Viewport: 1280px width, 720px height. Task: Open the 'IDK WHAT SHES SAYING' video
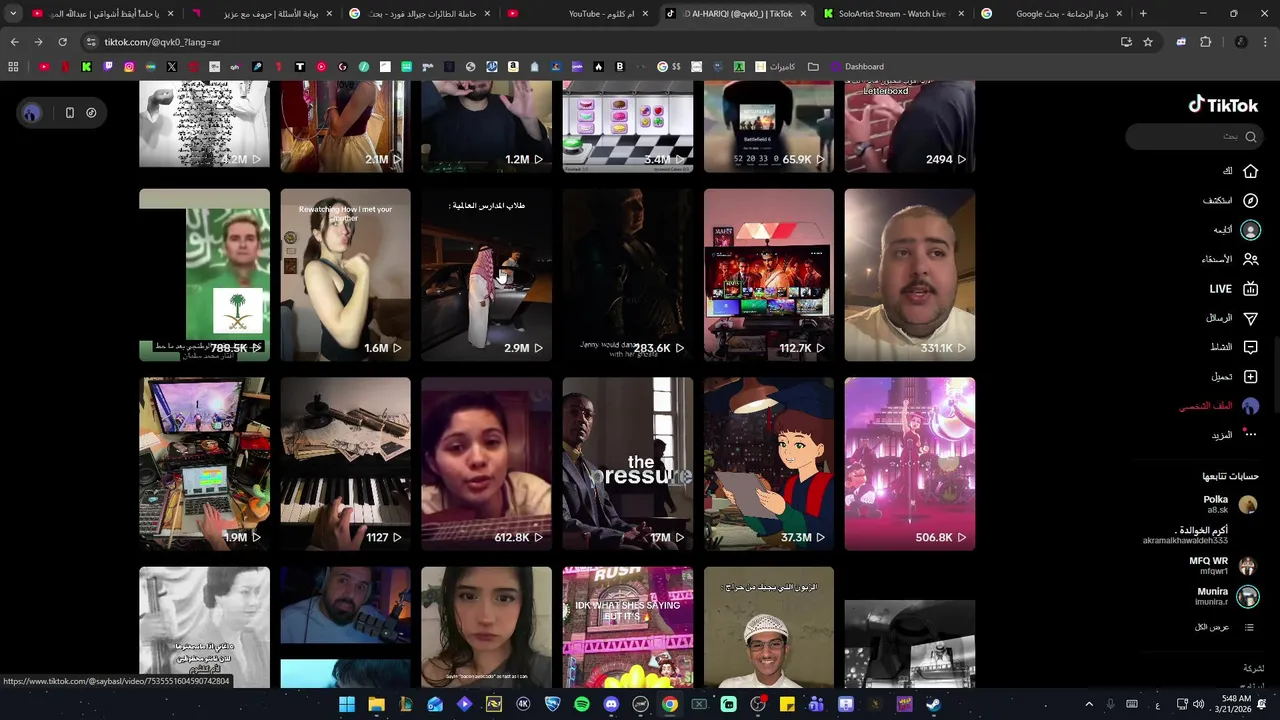pos(627,627)
